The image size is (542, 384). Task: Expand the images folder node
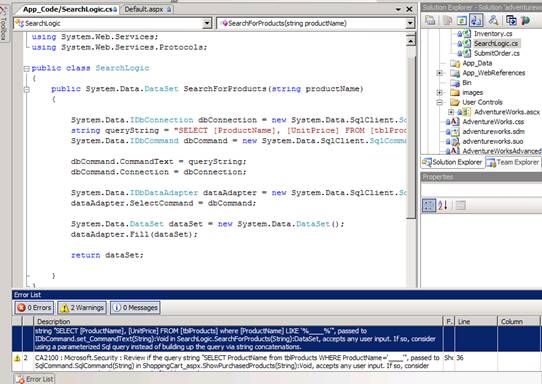[x=440, y=93]
